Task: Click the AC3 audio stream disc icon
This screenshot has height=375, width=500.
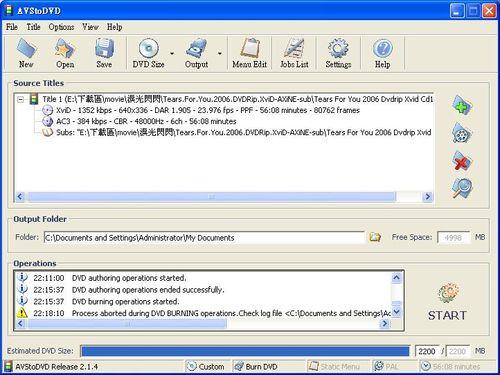Action: pyautogui.click(x=48, y=121)
